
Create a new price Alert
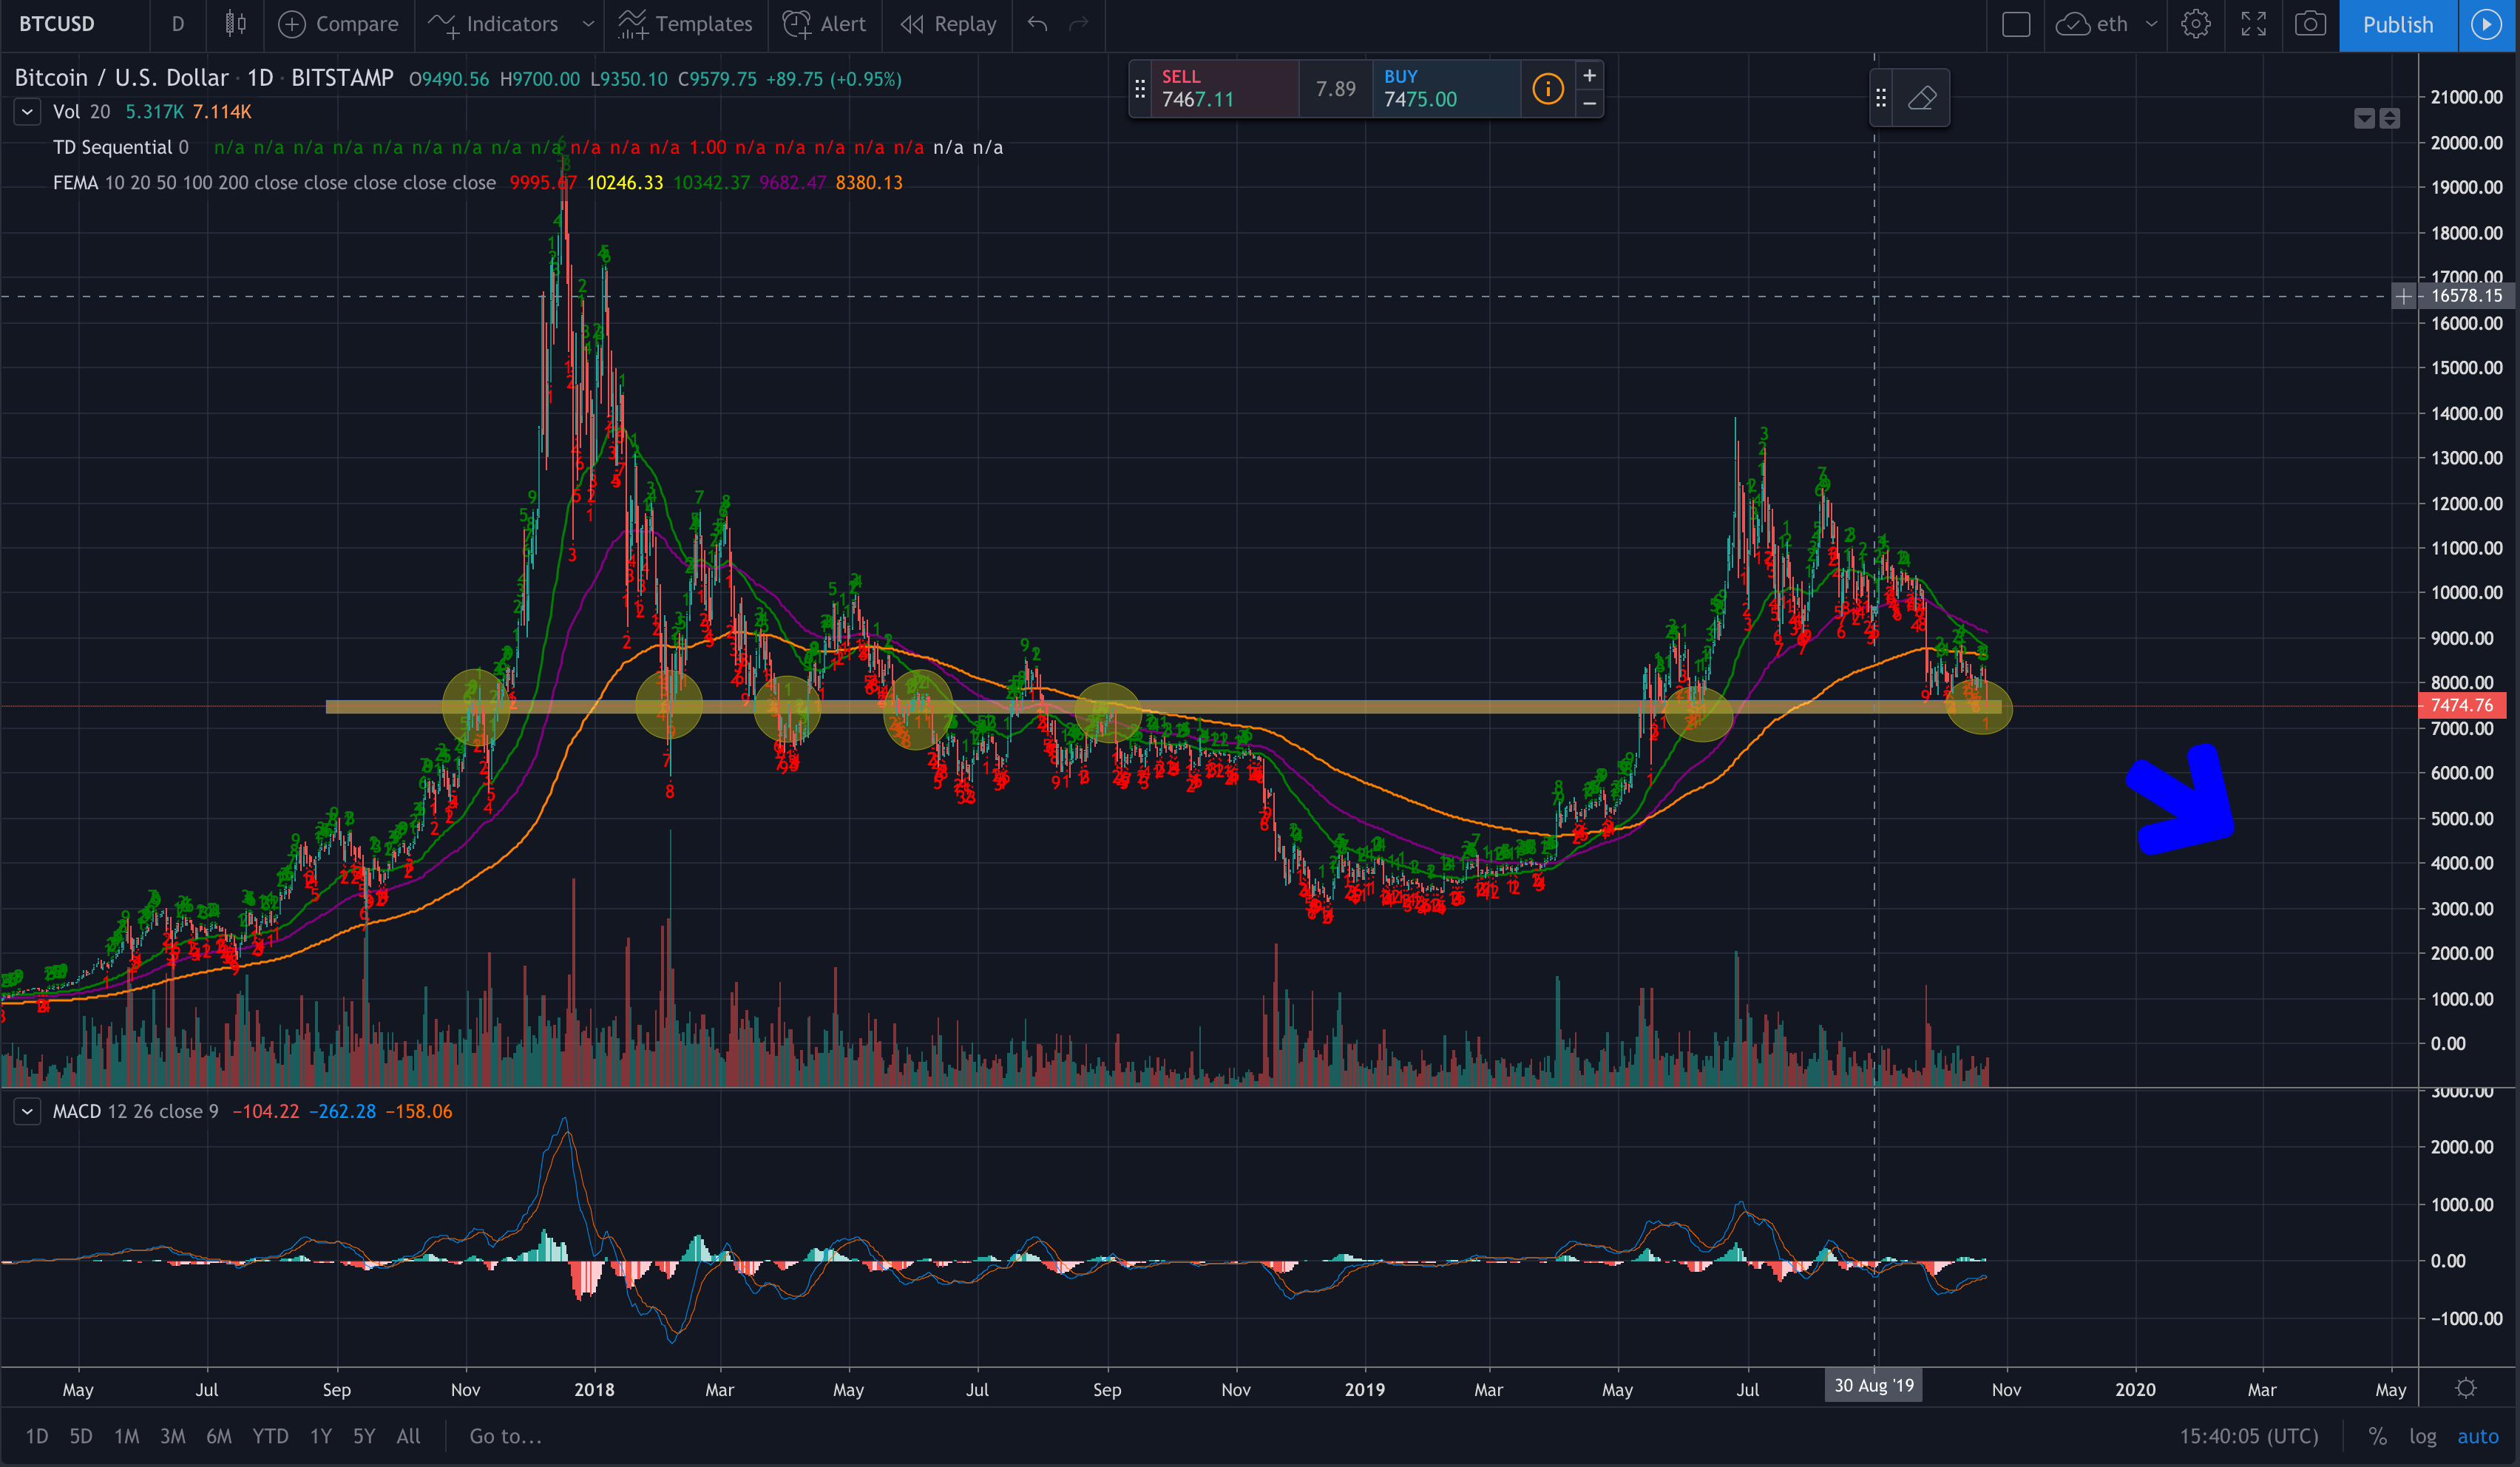pos(825,24)
